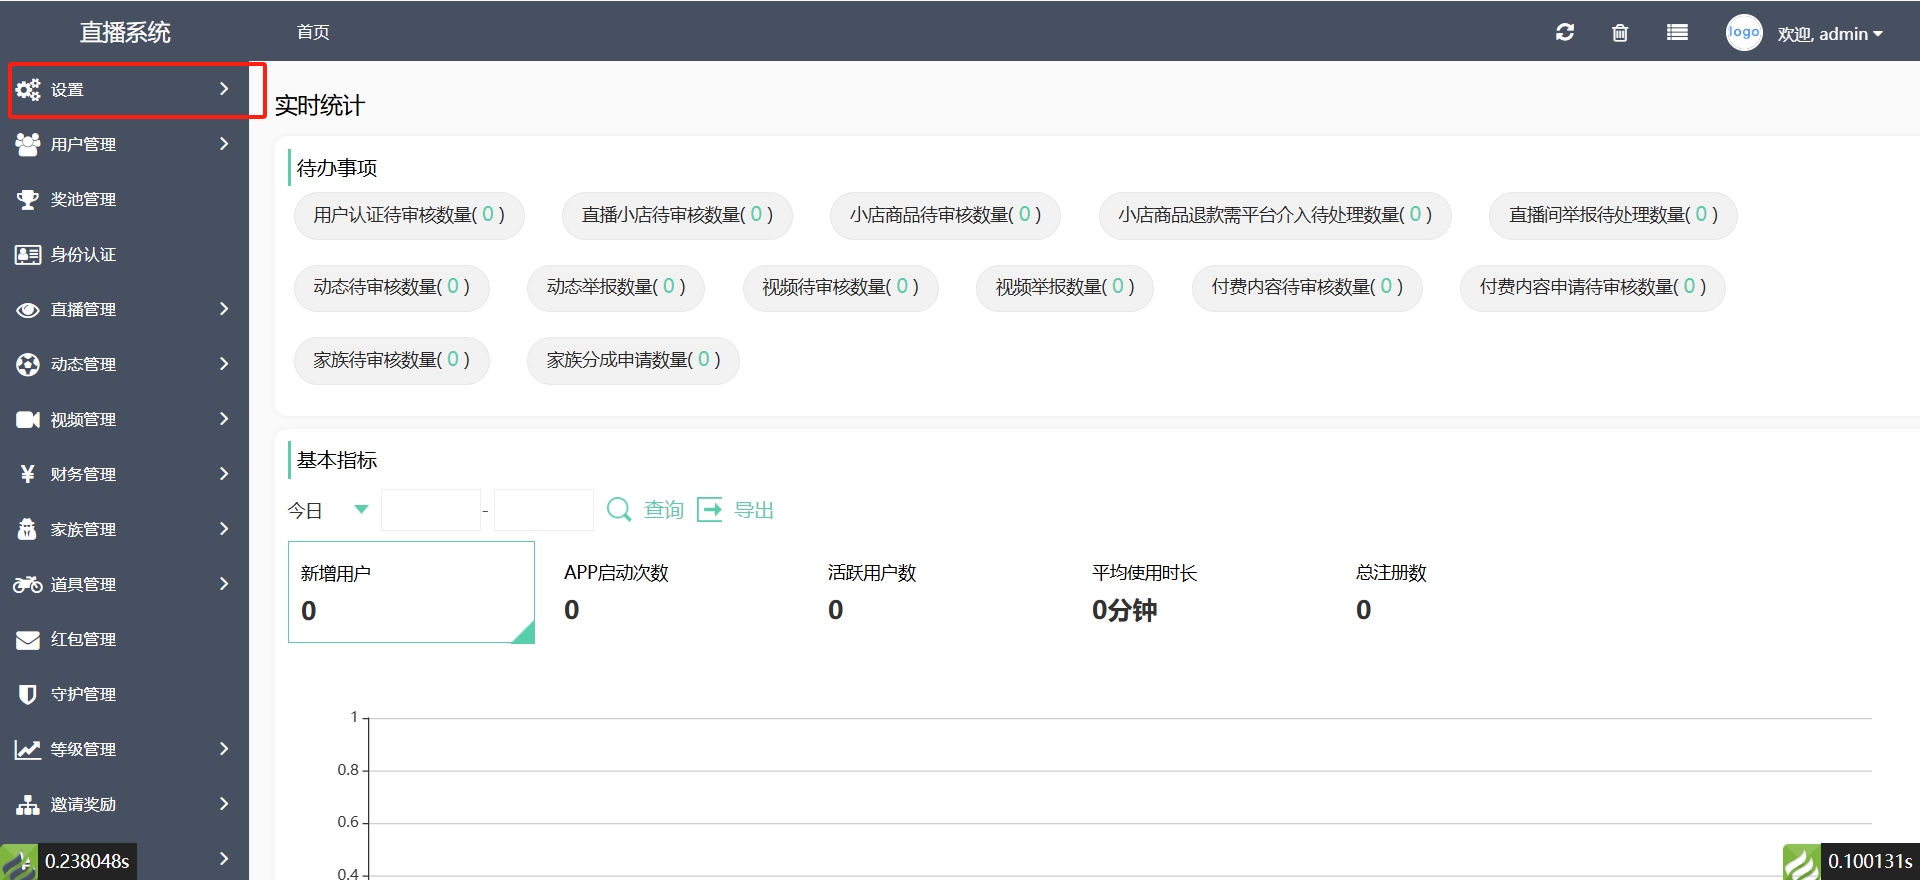
Task: Click the 等级管理 chart icon
Action: pyautogui.click(x=28, y=749)
